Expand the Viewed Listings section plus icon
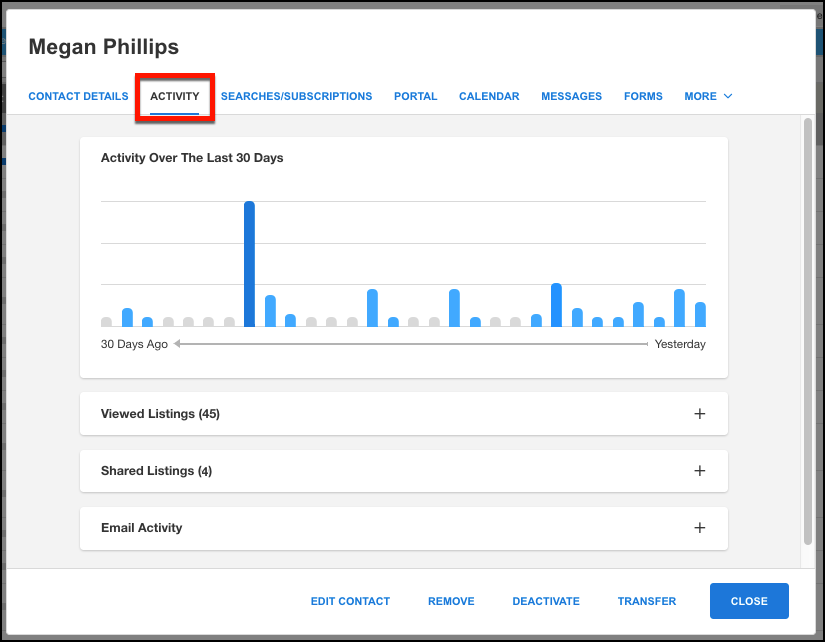 tap(700, 414)
